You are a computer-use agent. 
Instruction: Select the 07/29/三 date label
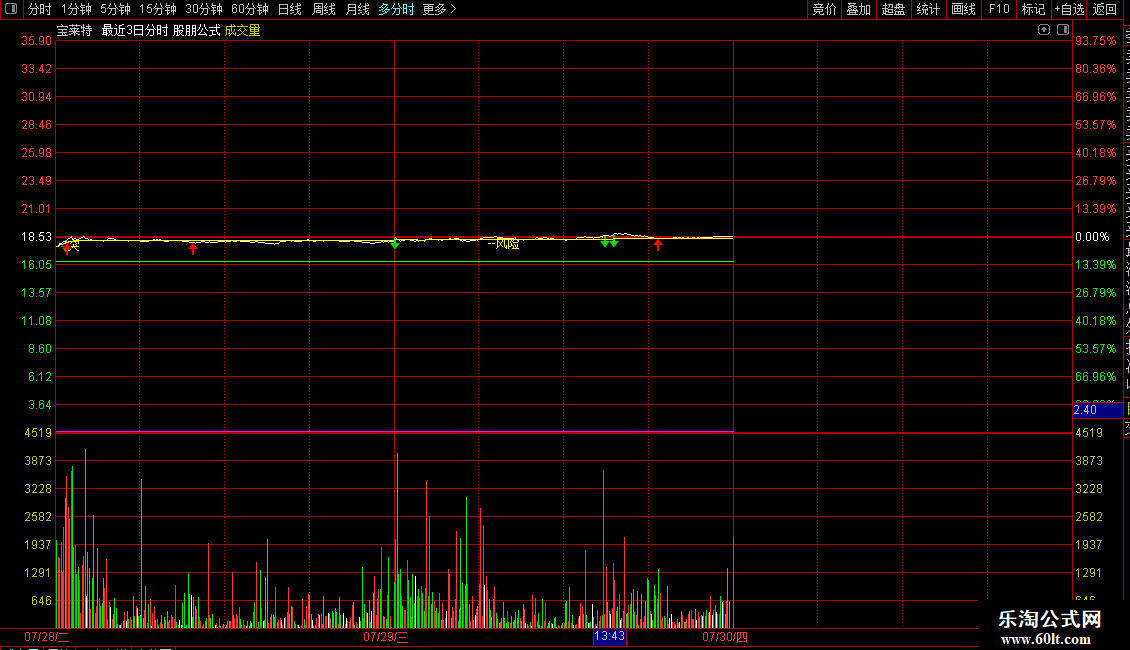386,637
